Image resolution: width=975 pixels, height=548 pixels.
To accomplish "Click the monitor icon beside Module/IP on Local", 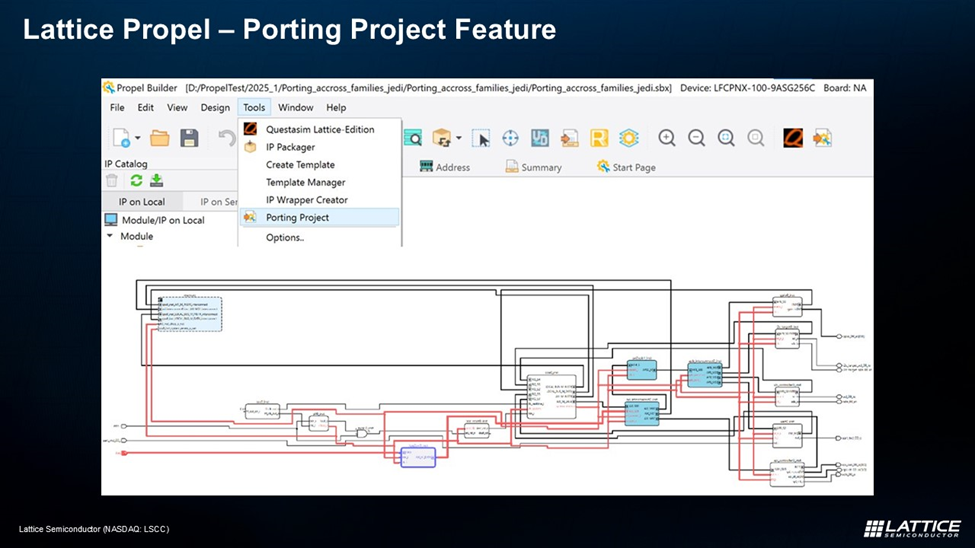I will [x=111, y=220].
